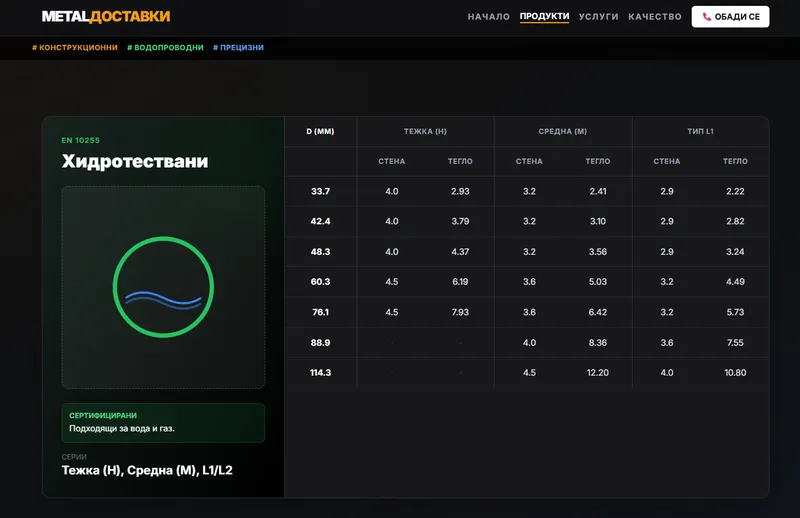Click diameter cell 114.3
The image size is (800, 518).
point(320,373)
